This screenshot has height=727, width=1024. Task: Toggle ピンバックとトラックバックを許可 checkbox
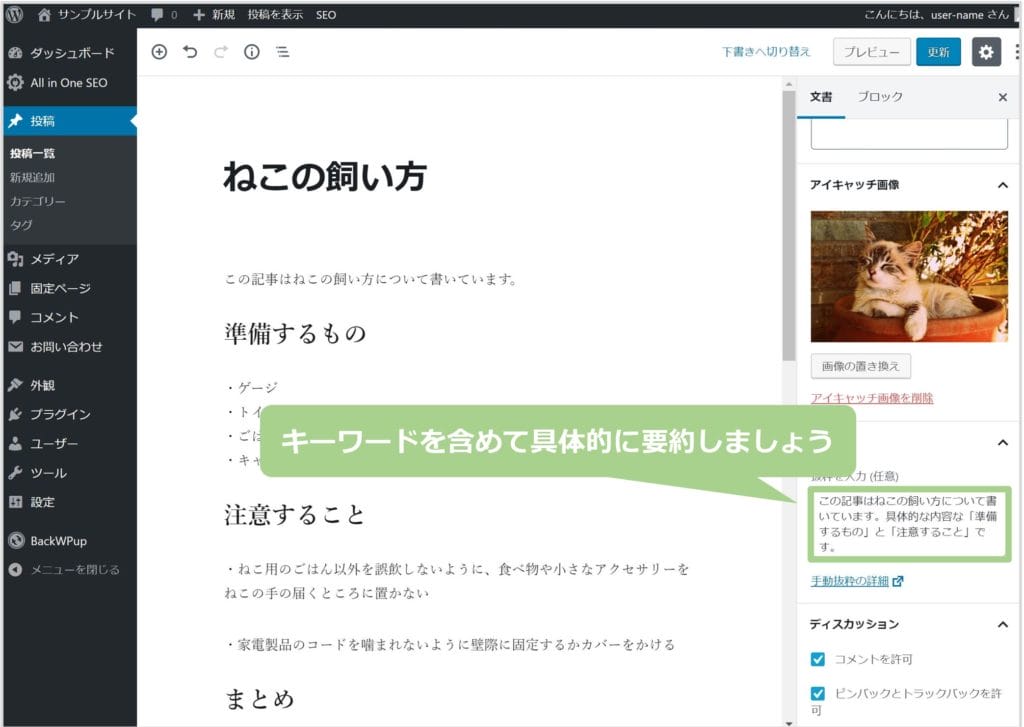(818, 693)
